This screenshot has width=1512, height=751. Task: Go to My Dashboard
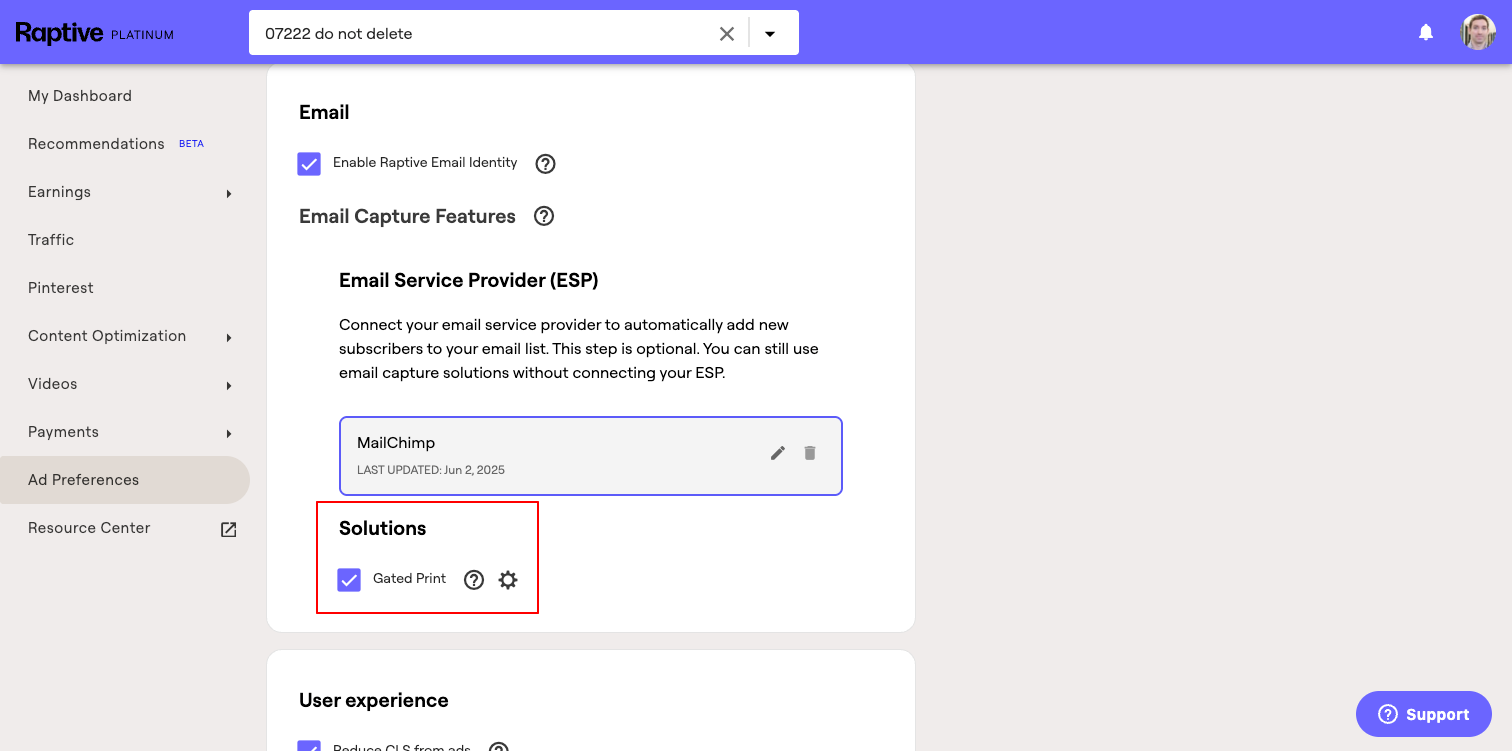pos(80,96)
